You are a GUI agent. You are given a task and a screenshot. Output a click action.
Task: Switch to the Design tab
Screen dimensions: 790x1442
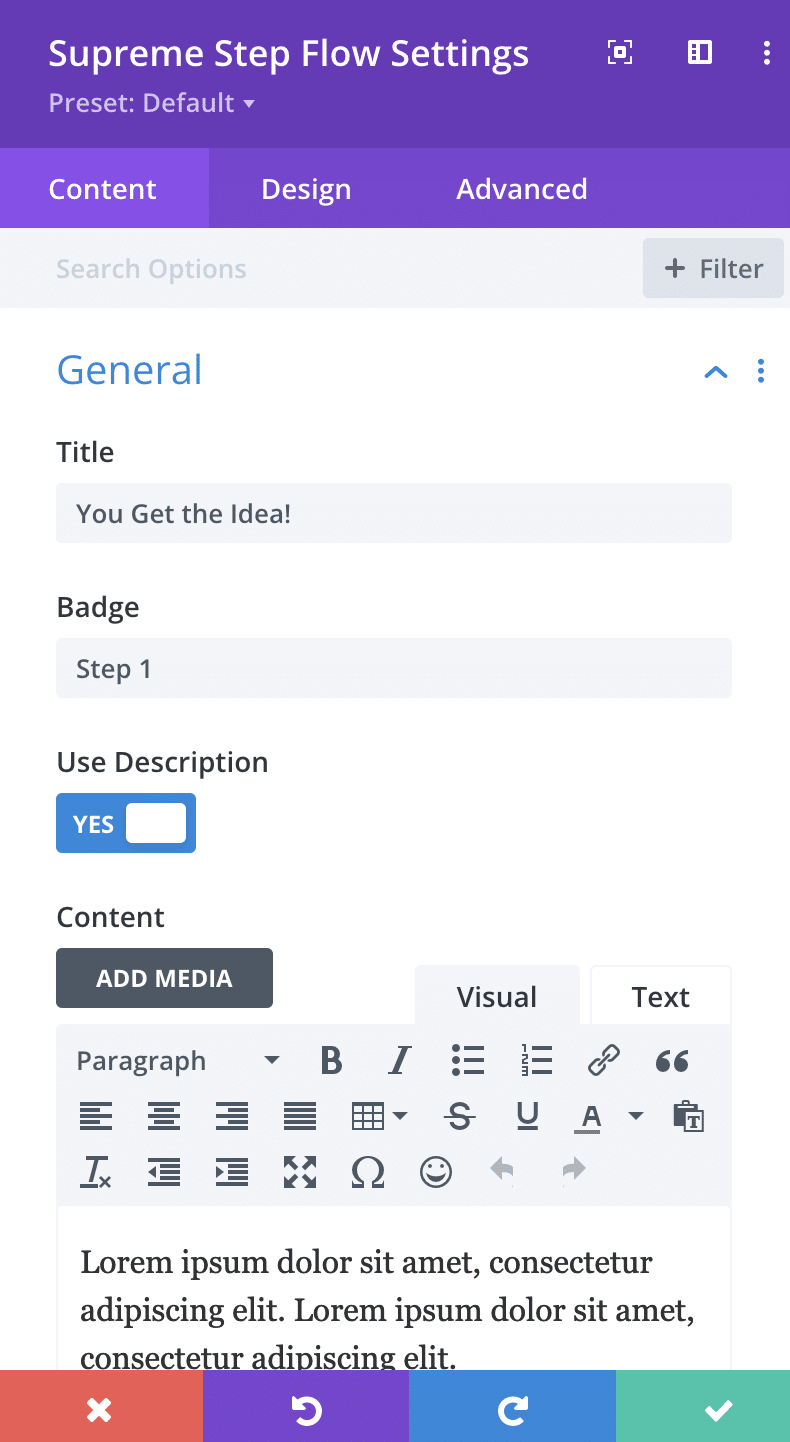coord(306,189)
